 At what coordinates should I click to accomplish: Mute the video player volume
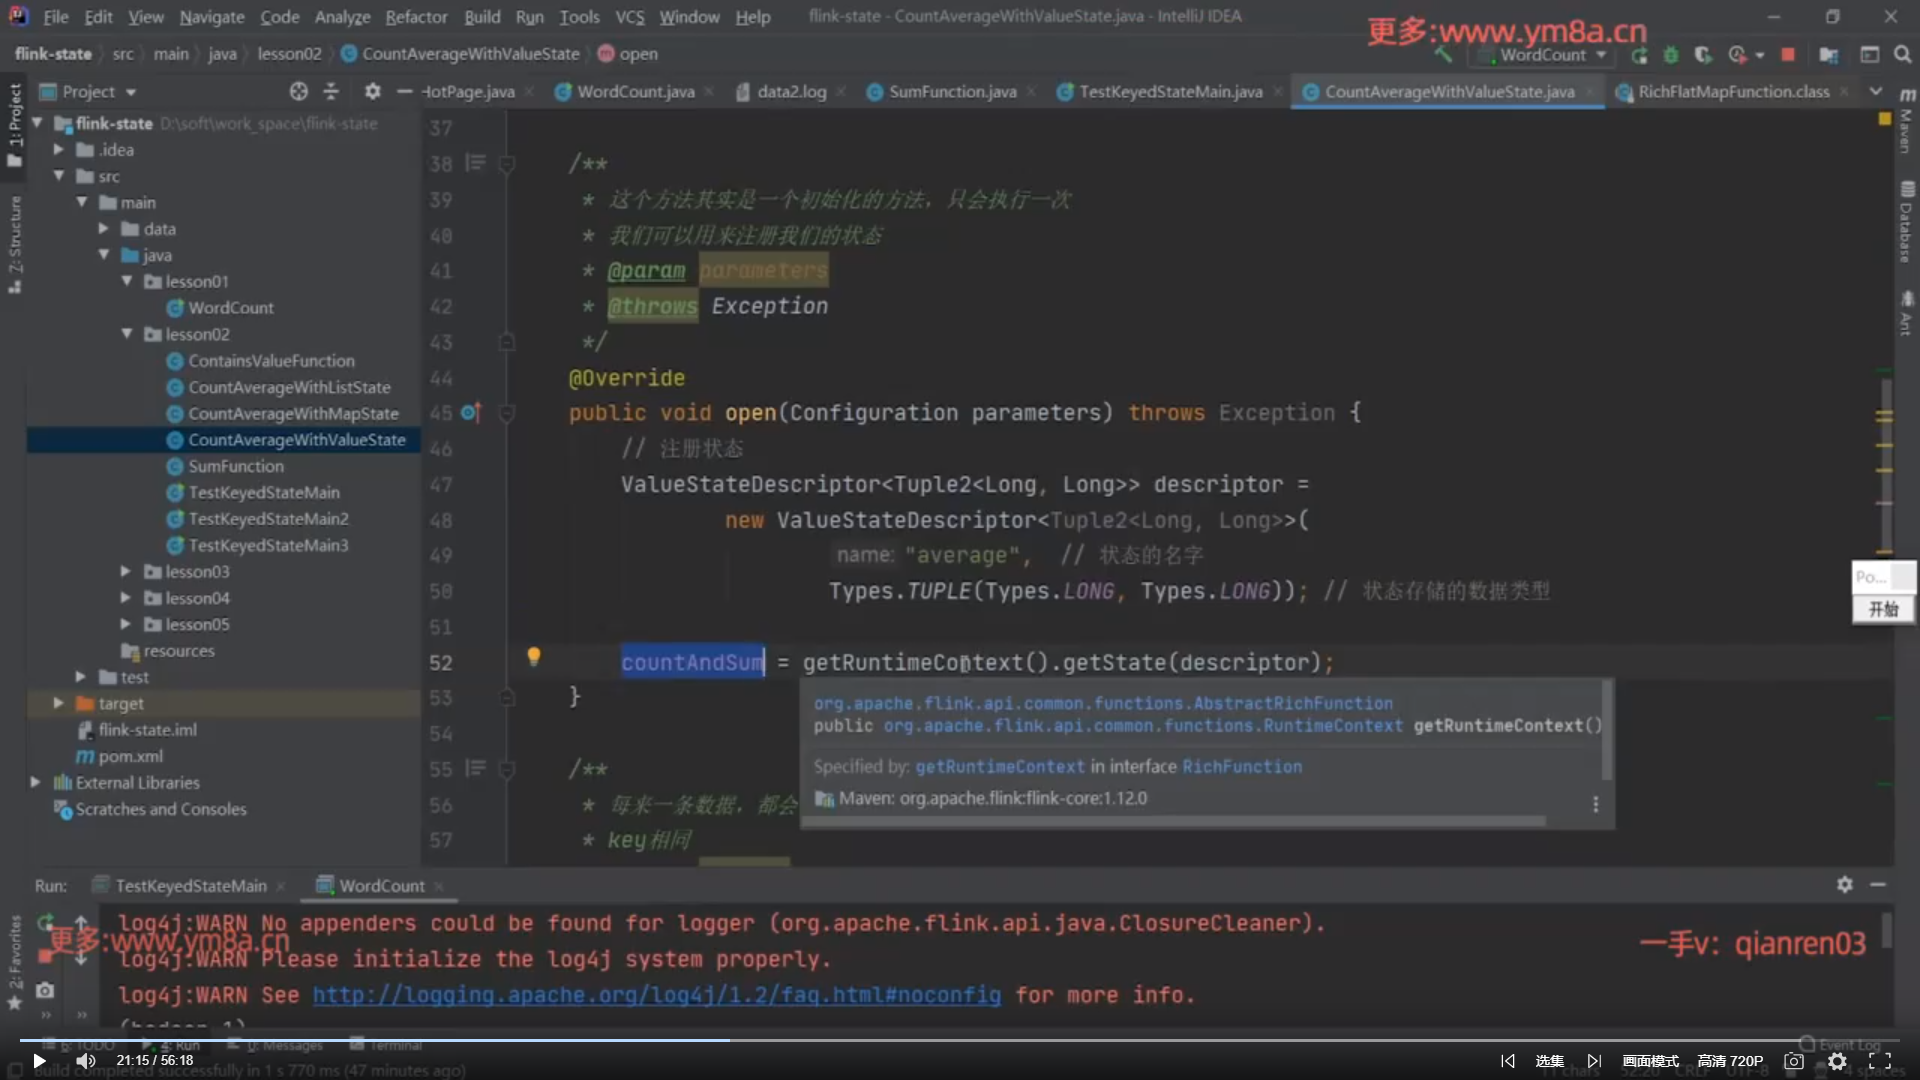[x=85, y=1061]
